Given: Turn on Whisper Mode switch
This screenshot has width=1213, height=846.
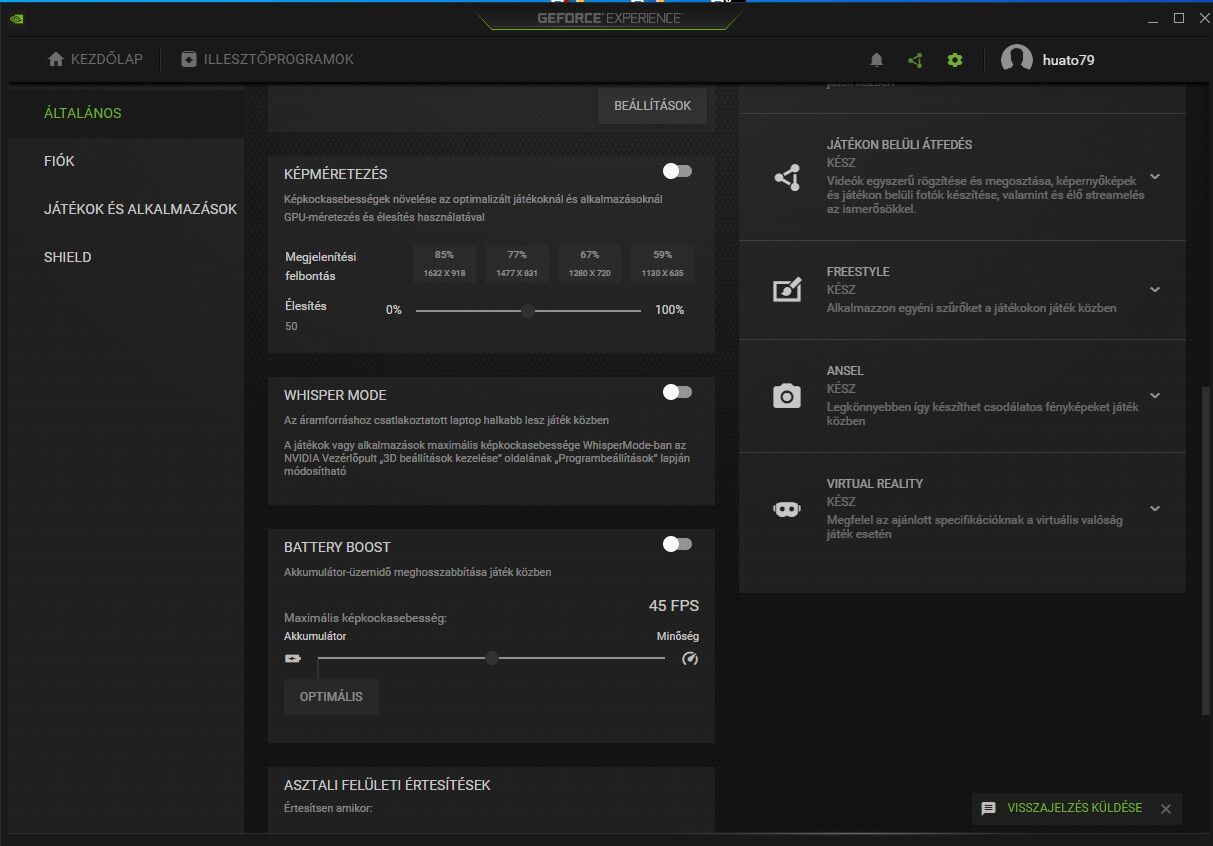Looking at the screenshot, I should (x=677, y=392).
